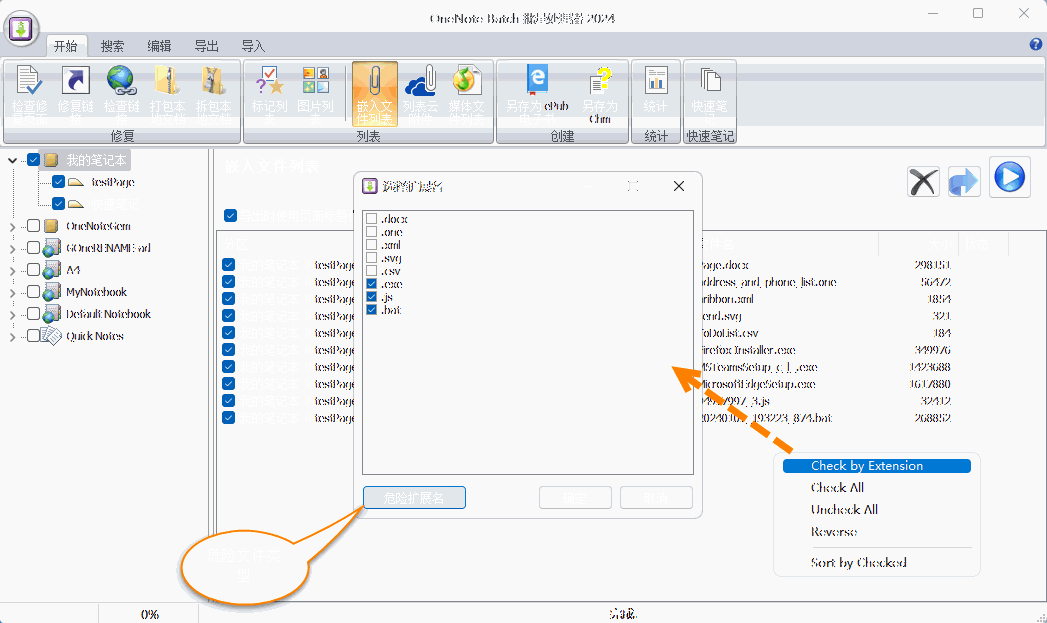1047x623 pixels.
Task: Open the Tag List (标记列表) tool
Action: click(x=269, y=94)
